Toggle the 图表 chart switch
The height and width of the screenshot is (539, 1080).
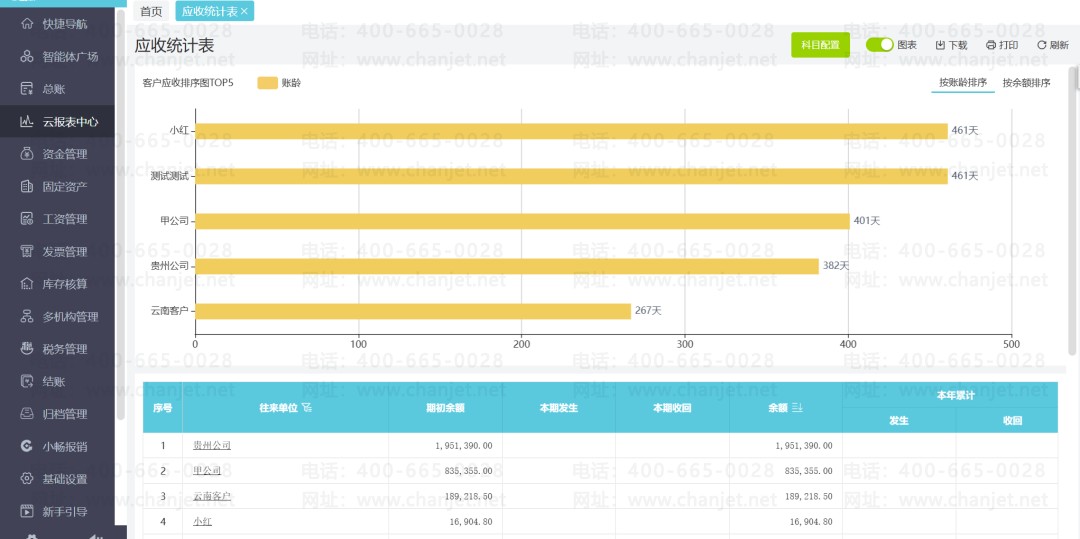tap(880, 45)
